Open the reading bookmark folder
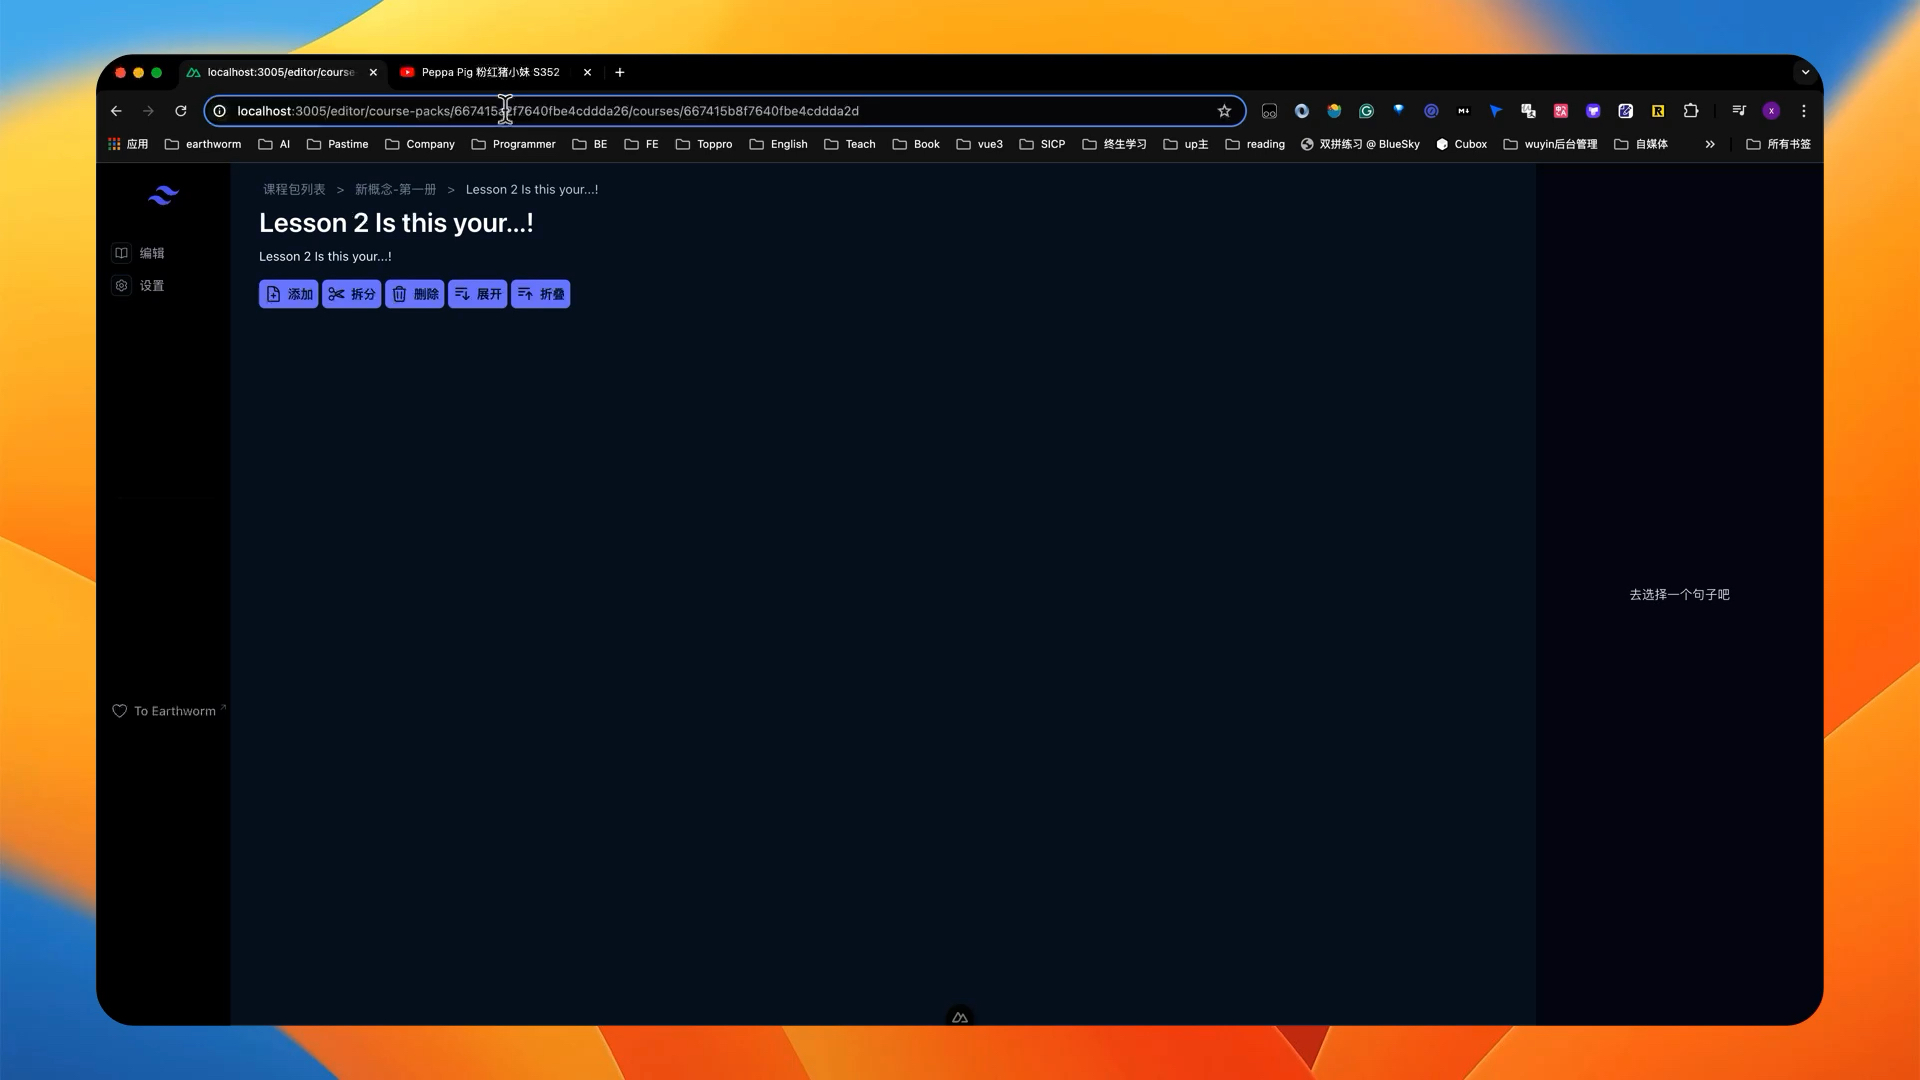The width and height of the screenshot is (1920, 1080). (1255, 144)
